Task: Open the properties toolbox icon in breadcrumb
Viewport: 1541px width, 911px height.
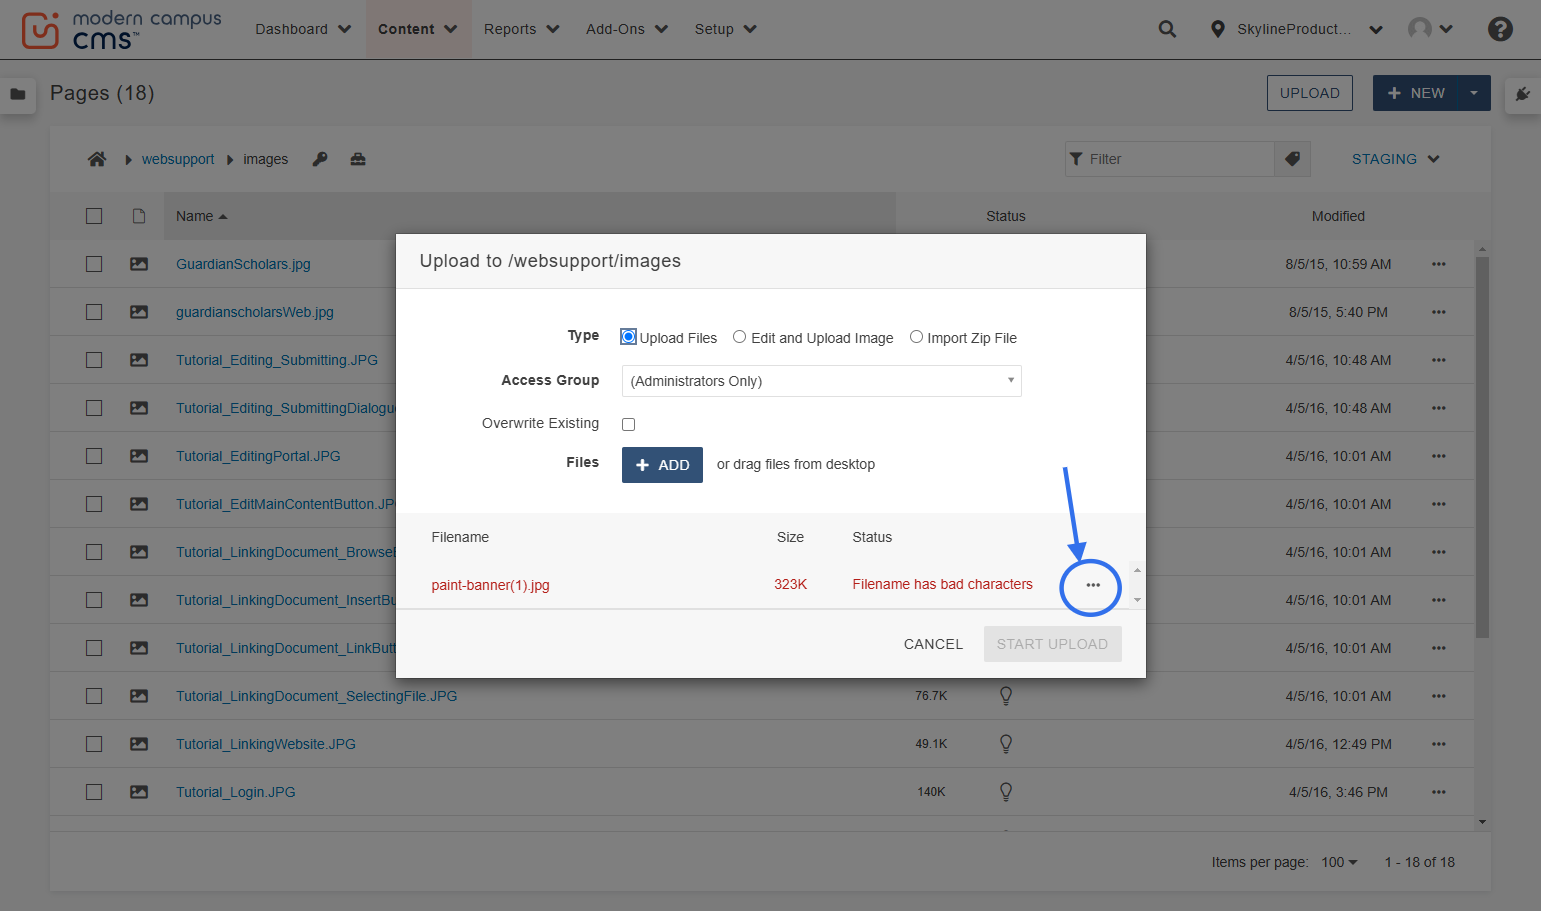Action: click(358, 159)
